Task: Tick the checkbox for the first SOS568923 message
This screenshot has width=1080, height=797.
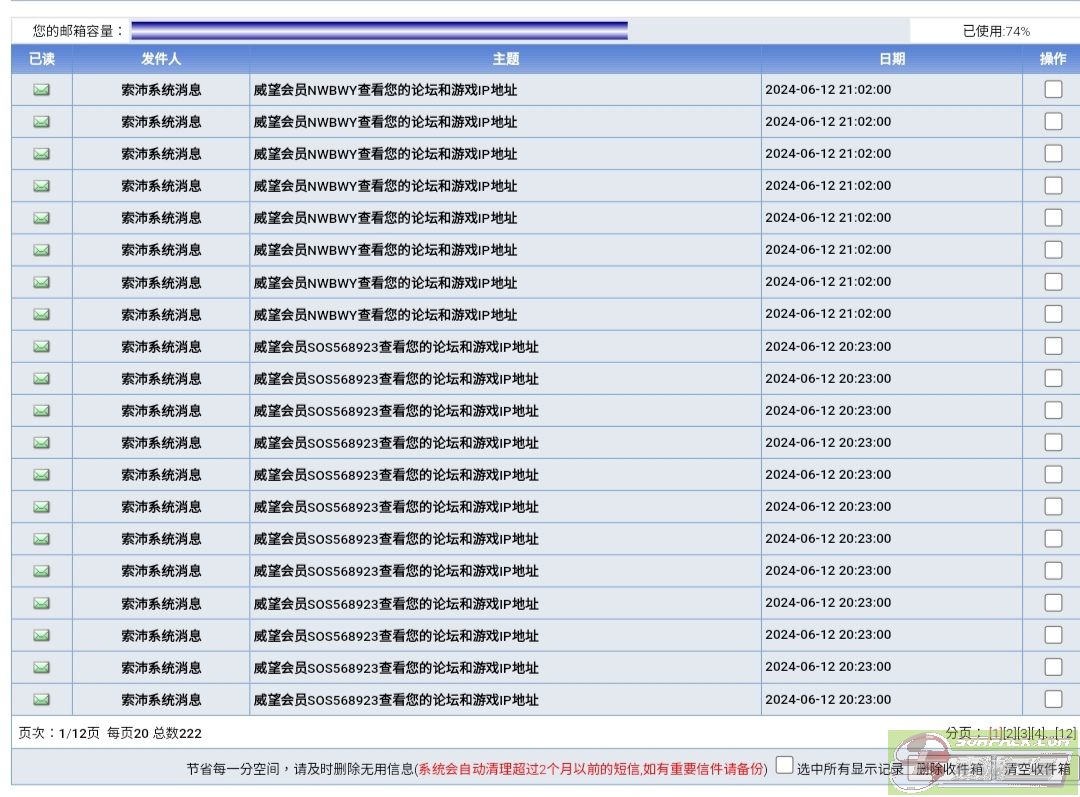Action: (x=1052, y=346)
